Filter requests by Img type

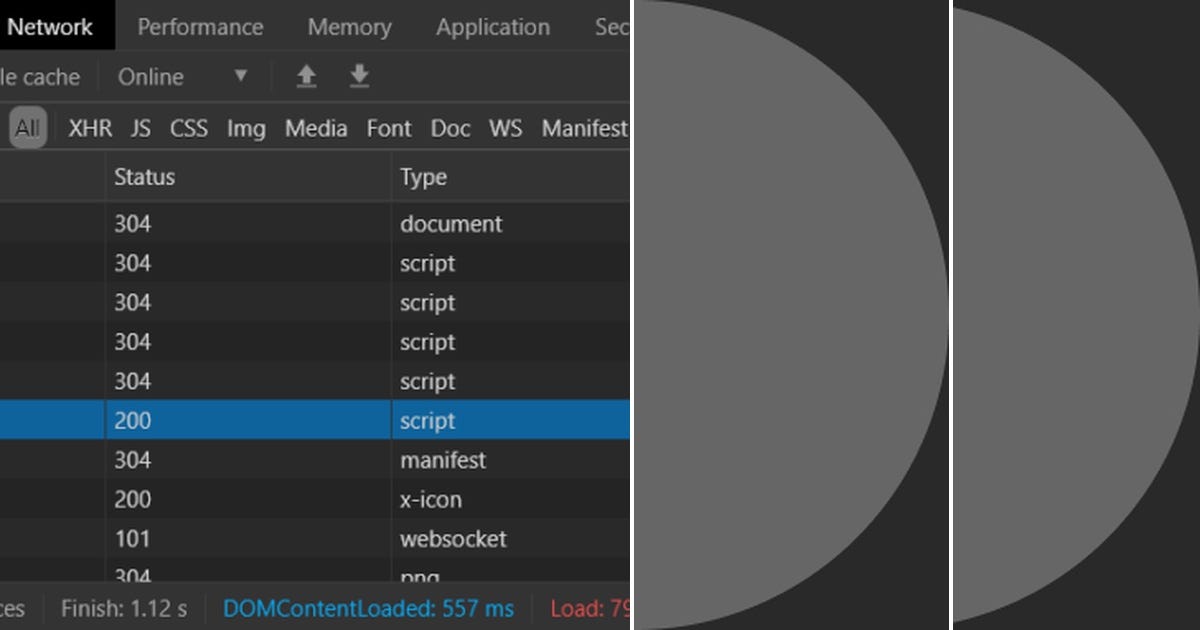tap(245, 128)
